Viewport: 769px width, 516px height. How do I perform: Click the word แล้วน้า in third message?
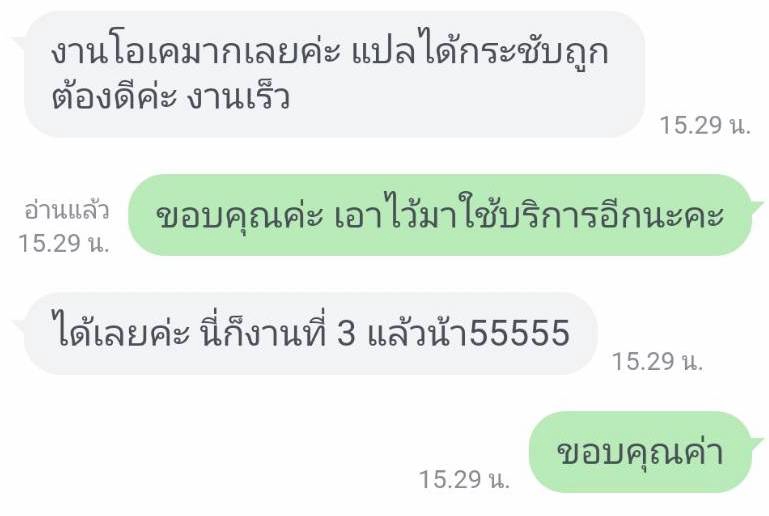[417, 333]
